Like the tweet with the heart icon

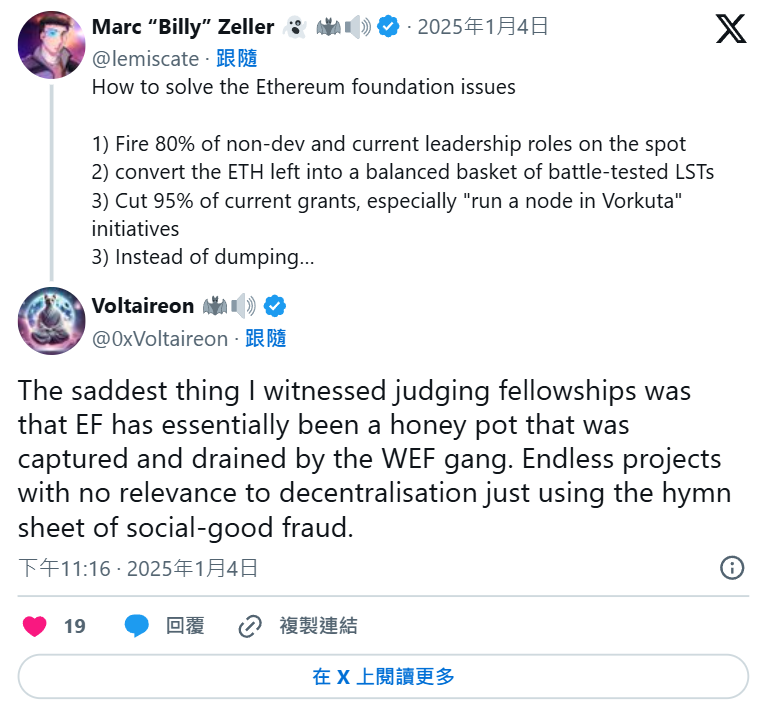35,626
